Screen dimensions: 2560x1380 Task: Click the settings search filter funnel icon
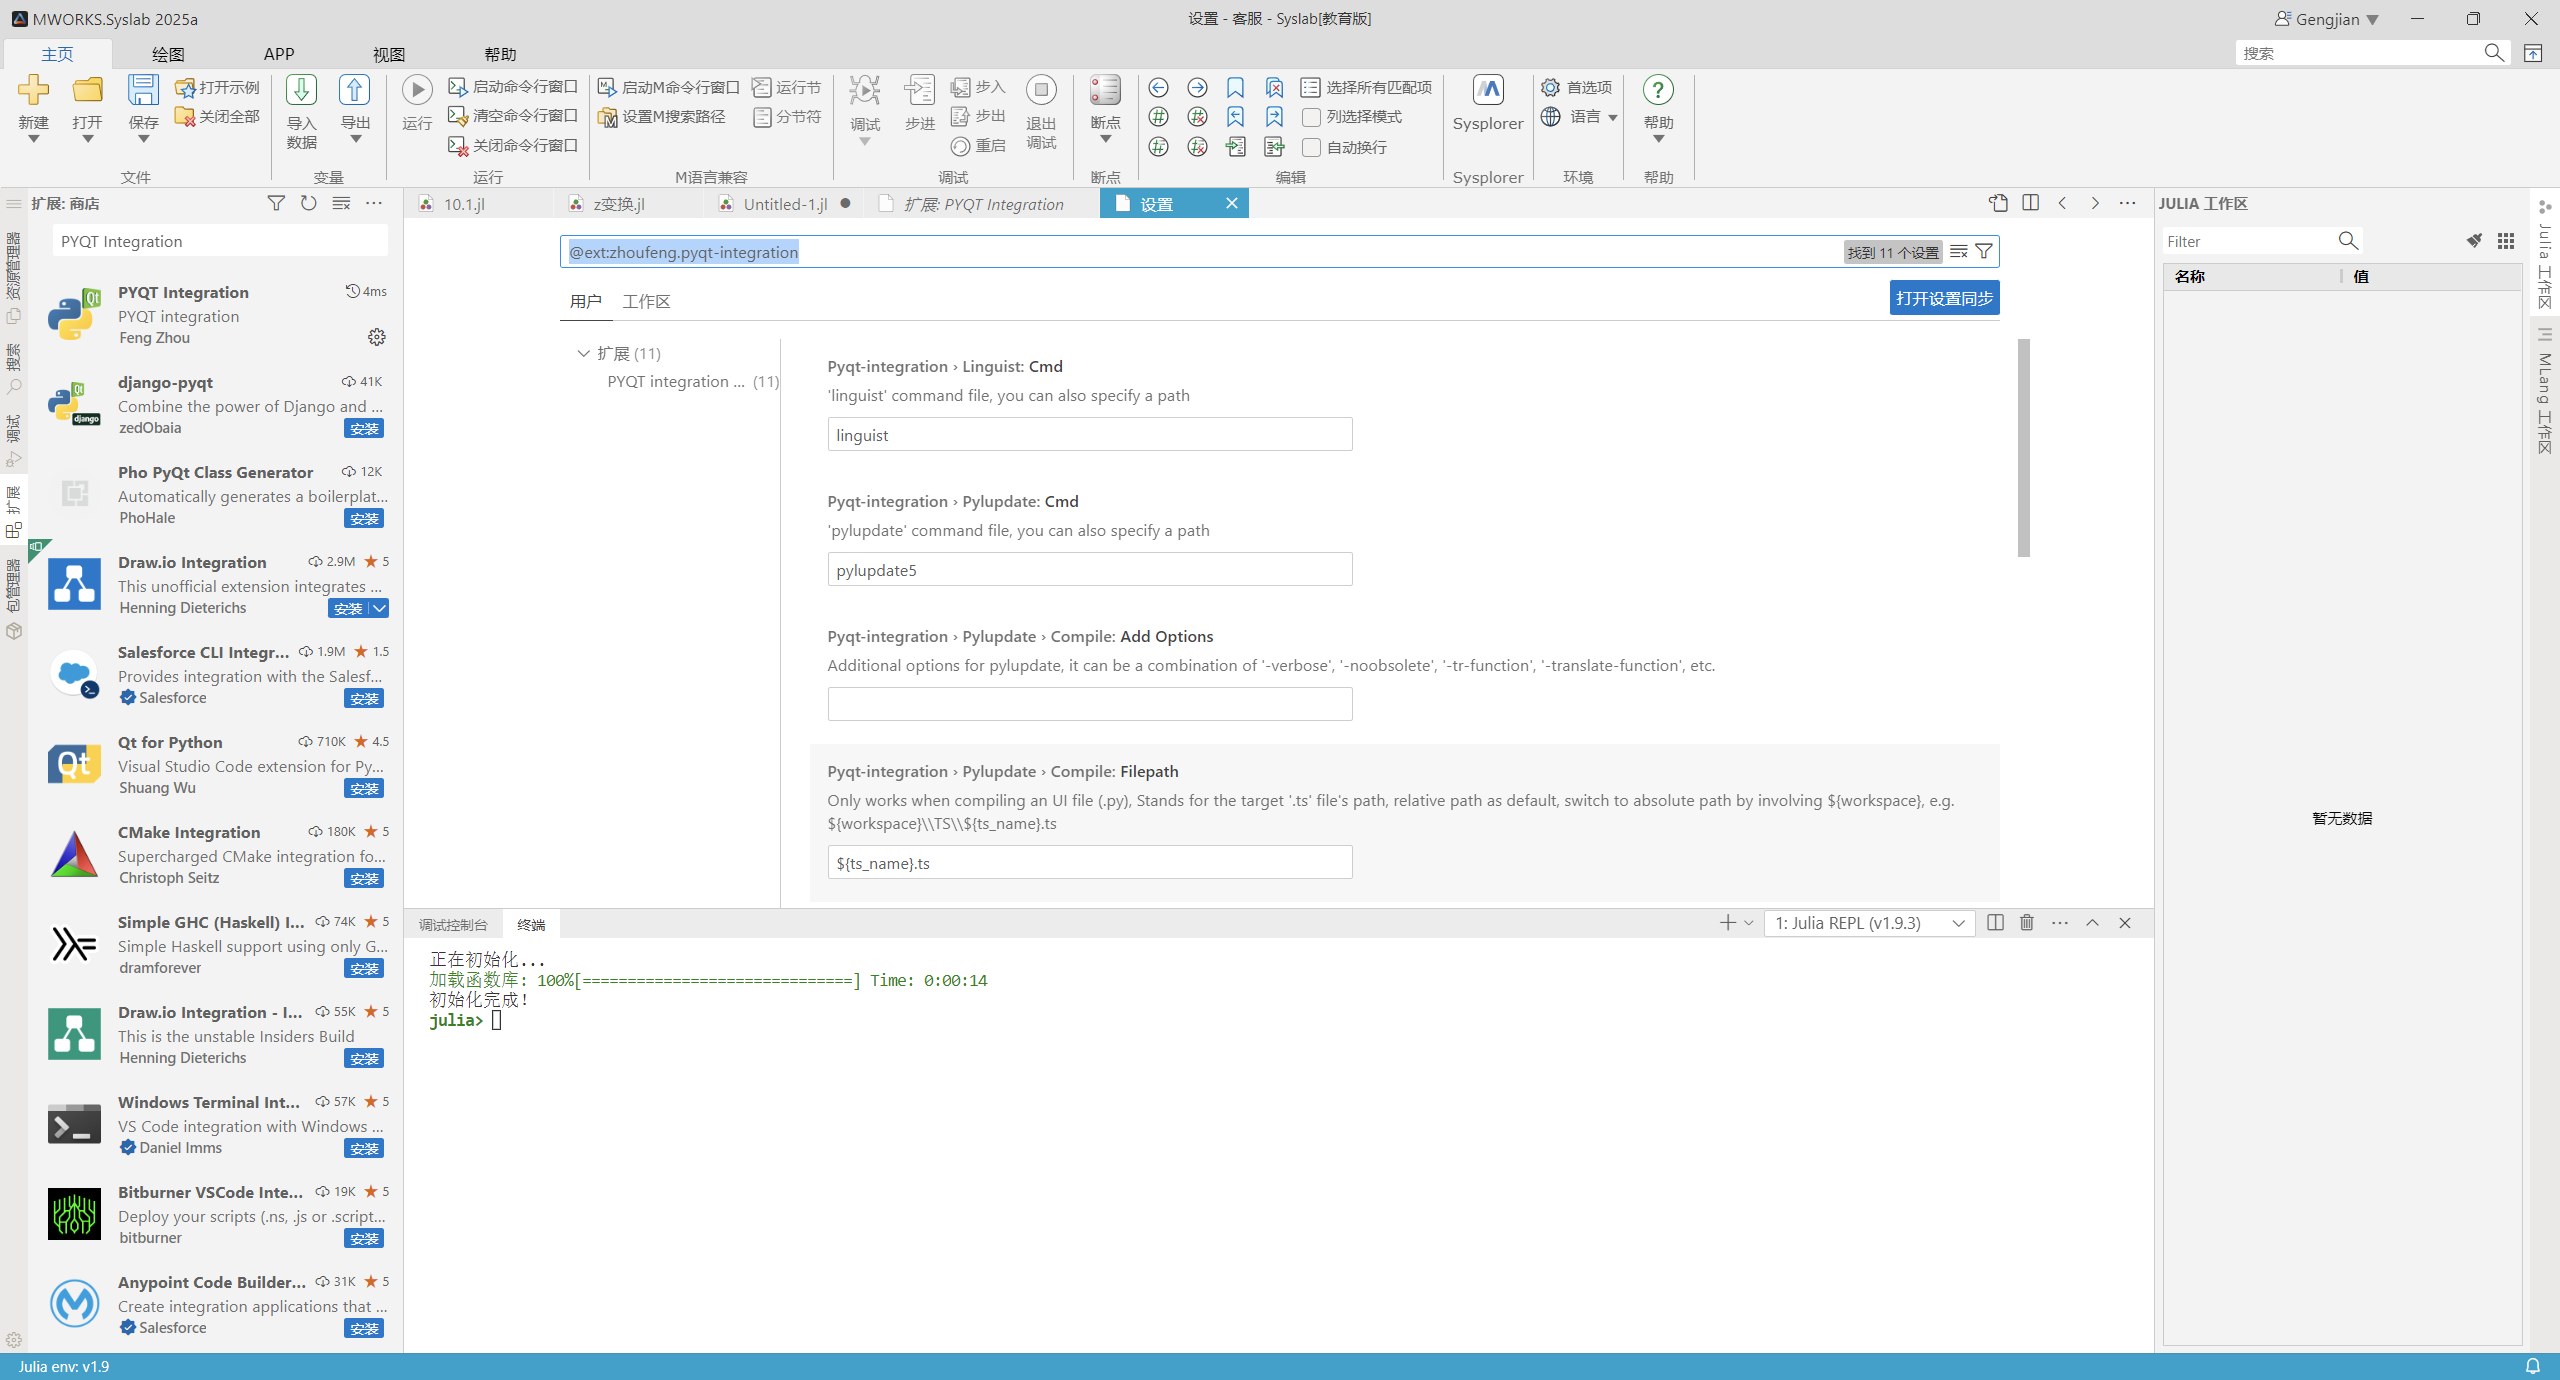[1984, 252]
